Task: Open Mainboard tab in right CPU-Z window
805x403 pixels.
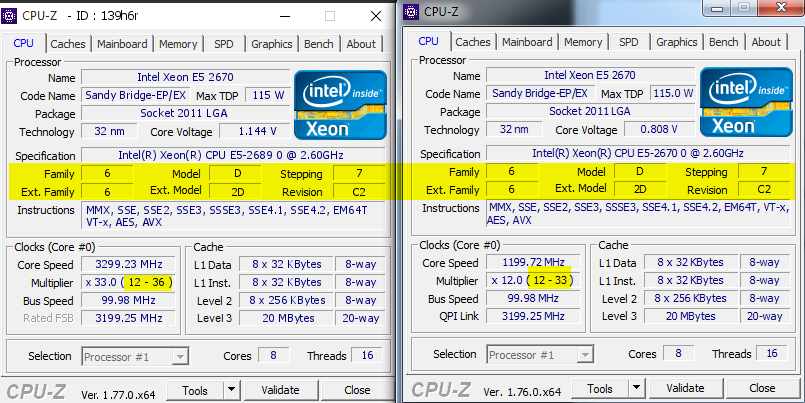Action: [527, 42]
